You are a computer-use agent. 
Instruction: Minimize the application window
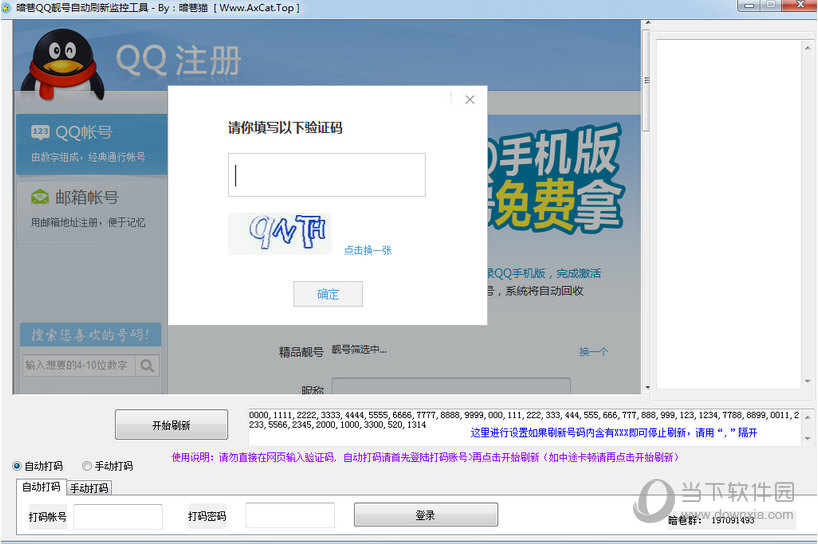tap(750, 5)
